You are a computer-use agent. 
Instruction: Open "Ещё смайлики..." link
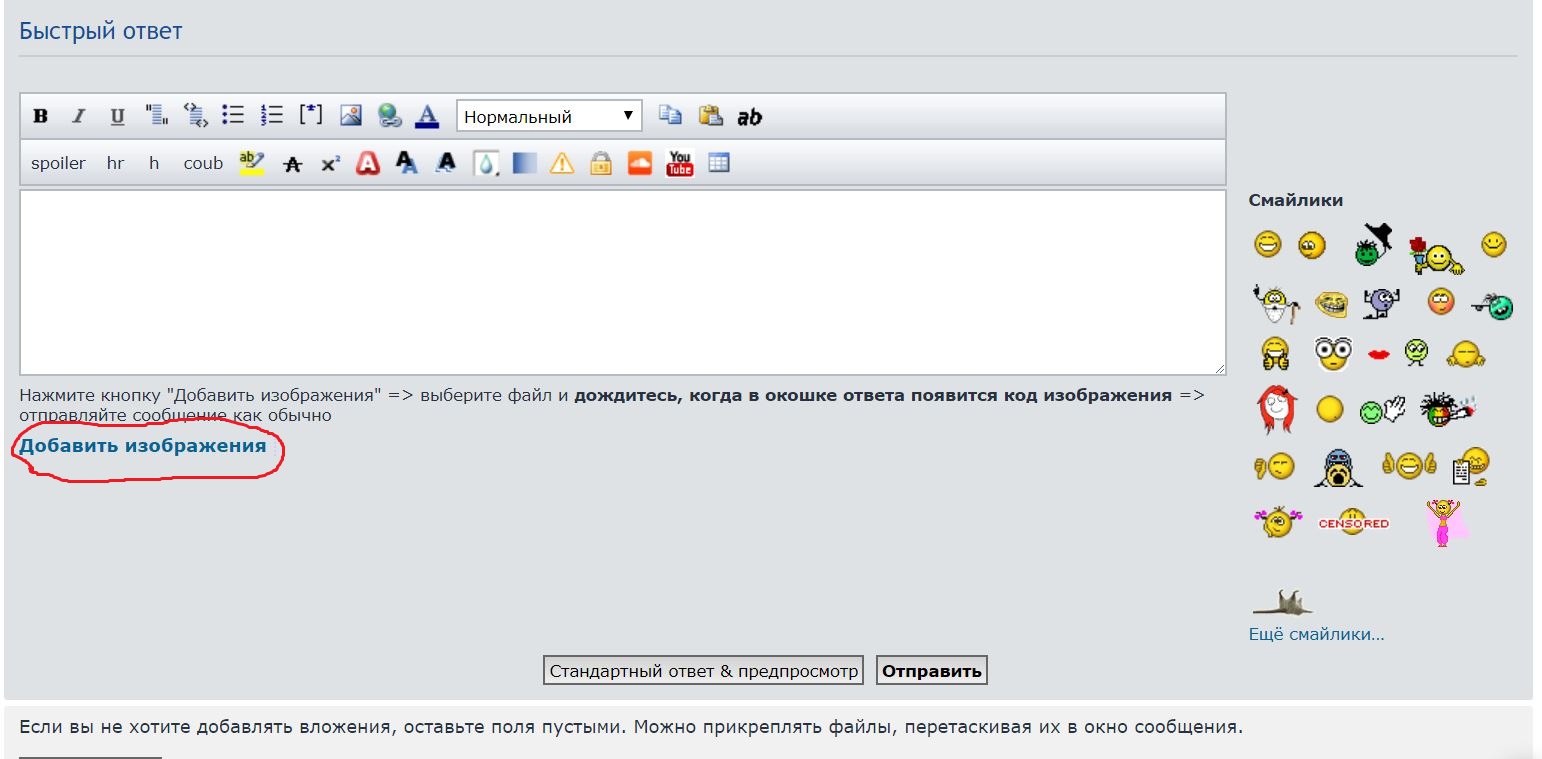(1316, 634)
